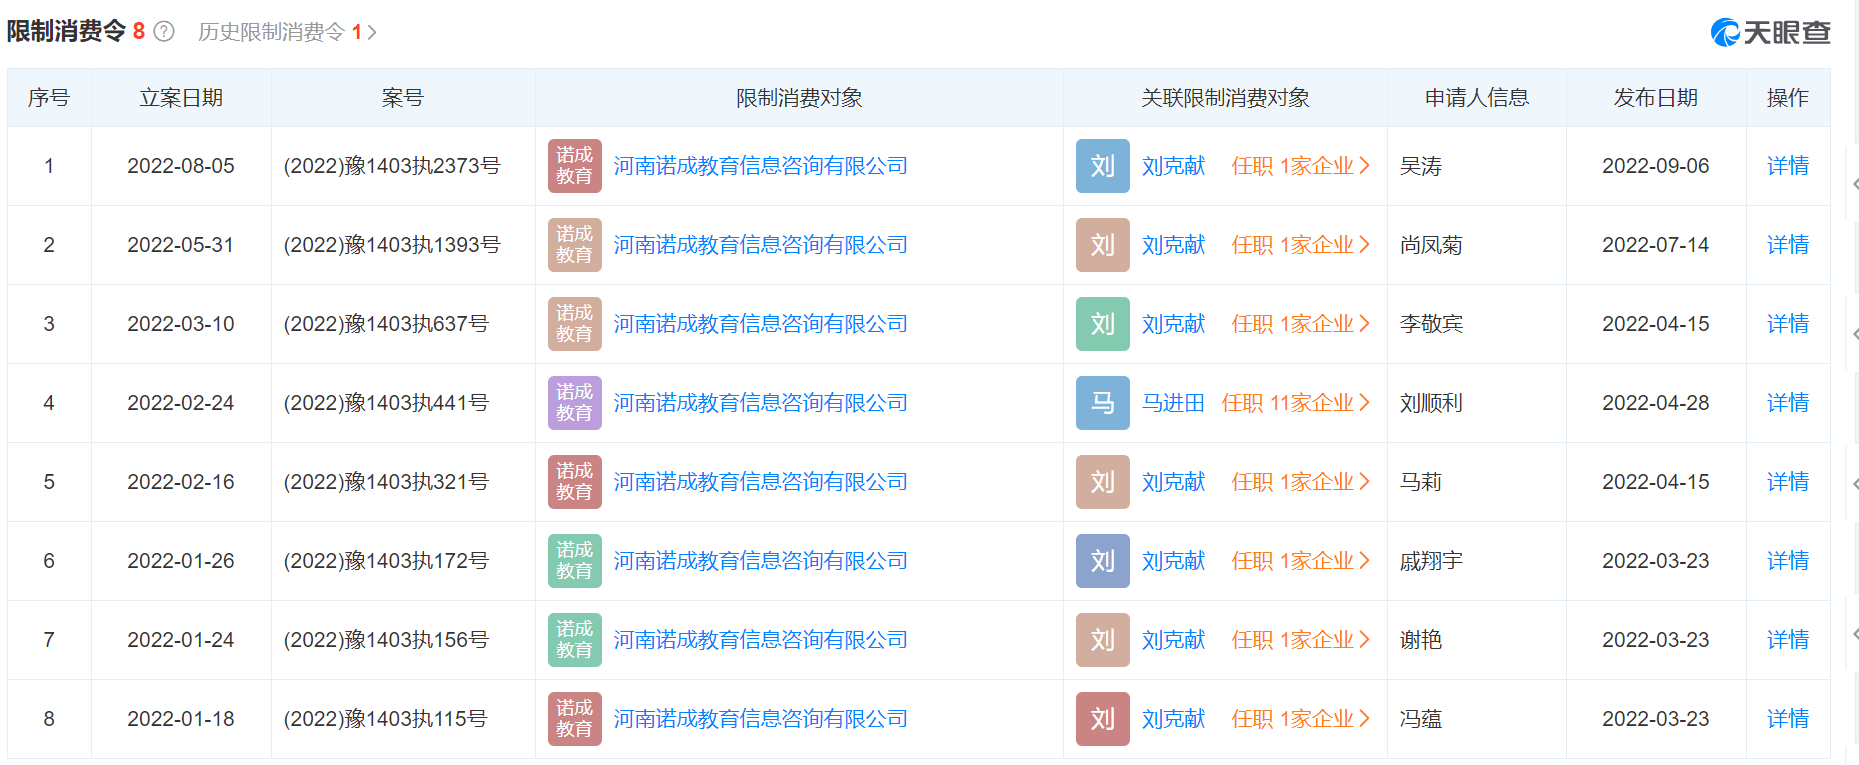Screen dimensions: 1859x765
Task: Open 历史限制消费令 history link
Action: [287, 32]
